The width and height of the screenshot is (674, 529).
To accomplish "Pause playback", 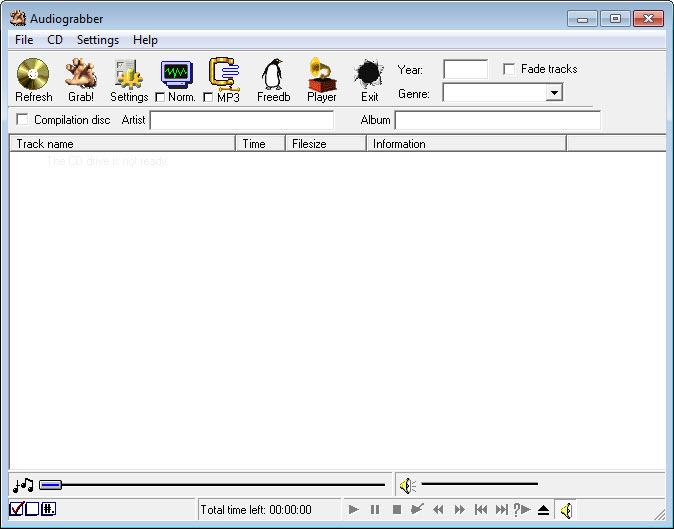I will click(375, 510).
